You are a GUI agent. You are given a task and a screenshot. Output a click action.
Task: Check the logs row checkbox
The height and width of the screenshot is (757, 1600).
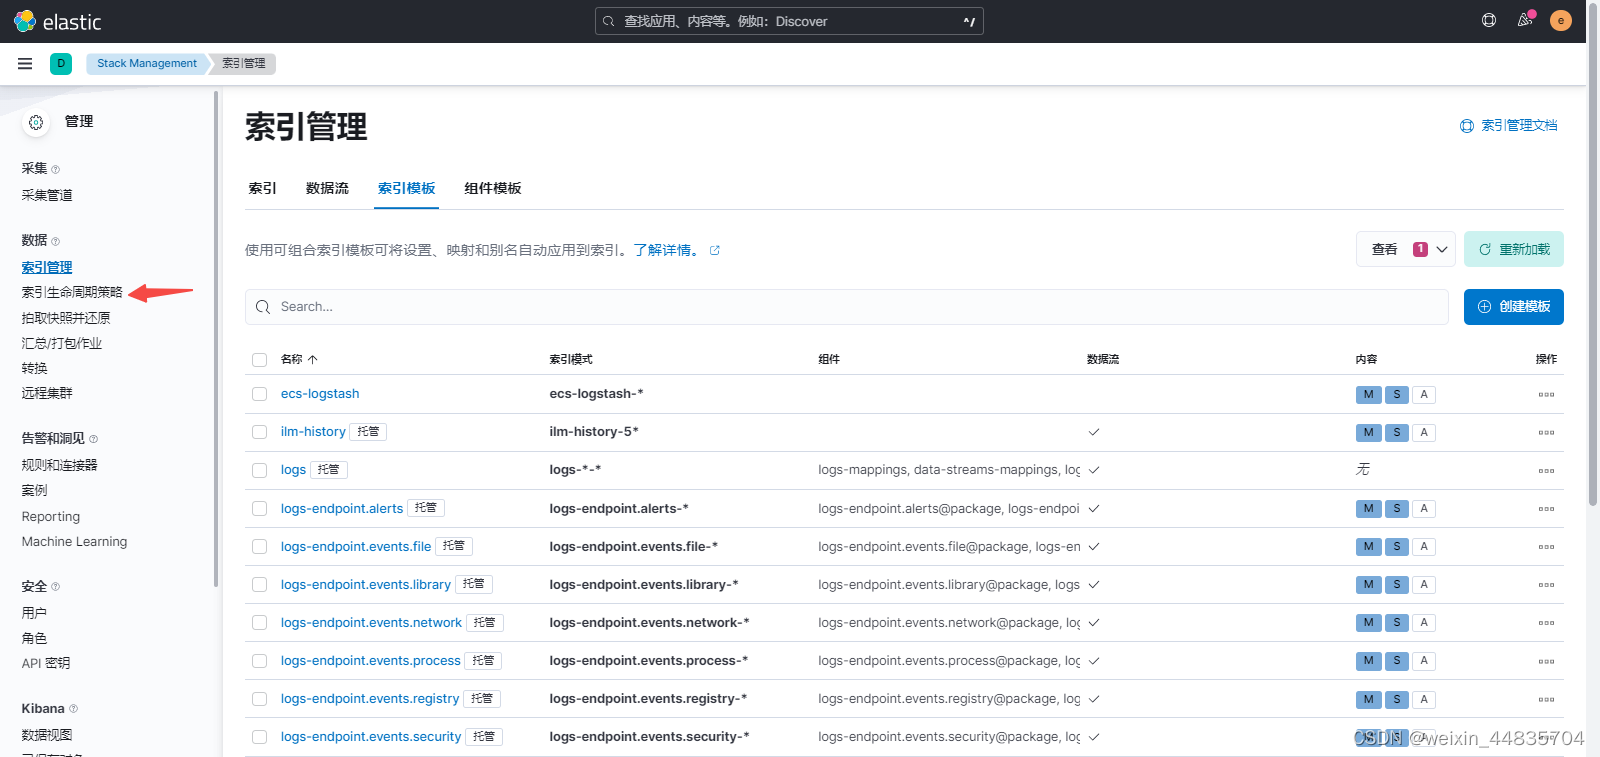coord(260,470)
